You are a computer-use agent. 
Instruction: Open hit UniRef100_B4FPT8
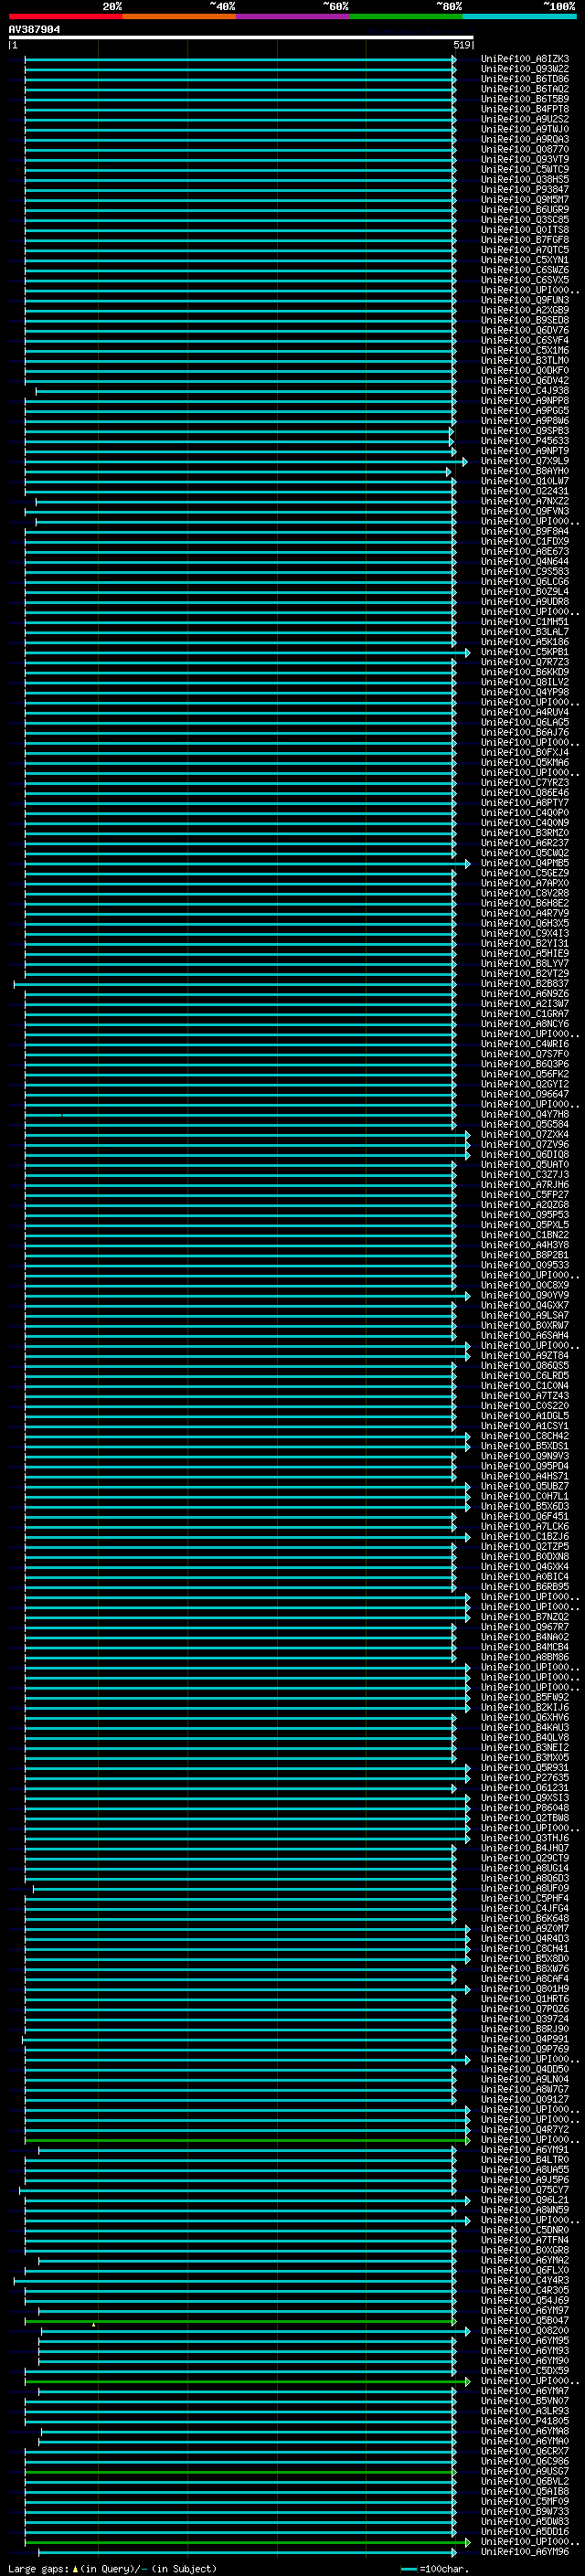[525, 109]
